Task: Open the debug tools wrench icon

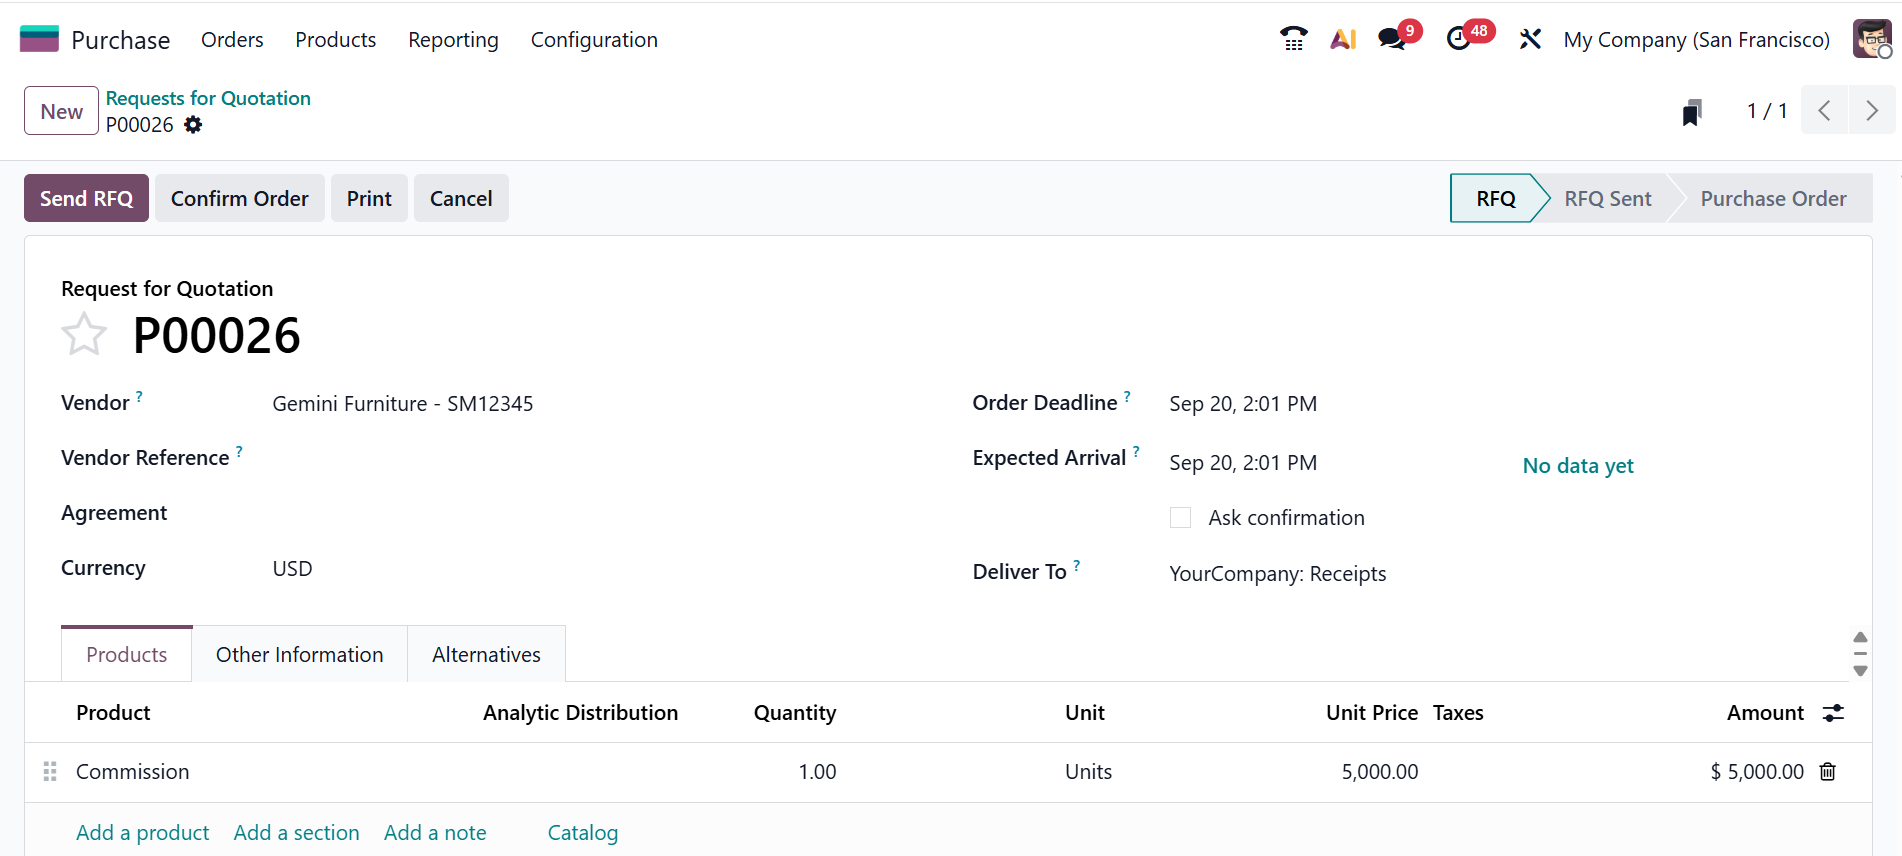Action: pos(1530,39)
